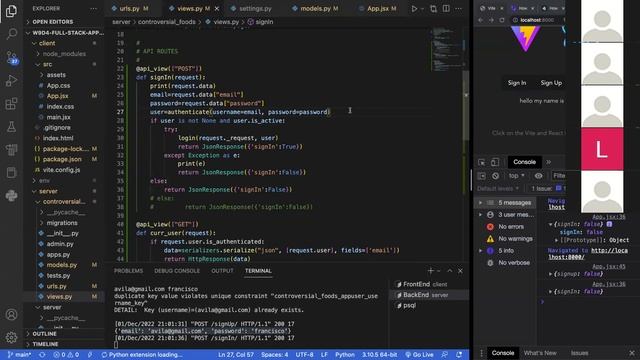The height and width of the screenshot is (360, 640).
Task: Open the Explorer more actions ellipsis
Action: 93,9
